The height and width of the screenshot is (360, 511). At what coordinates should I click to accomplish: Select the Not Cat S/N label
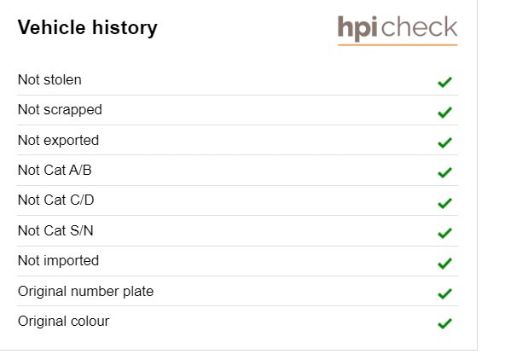(56, 231)
